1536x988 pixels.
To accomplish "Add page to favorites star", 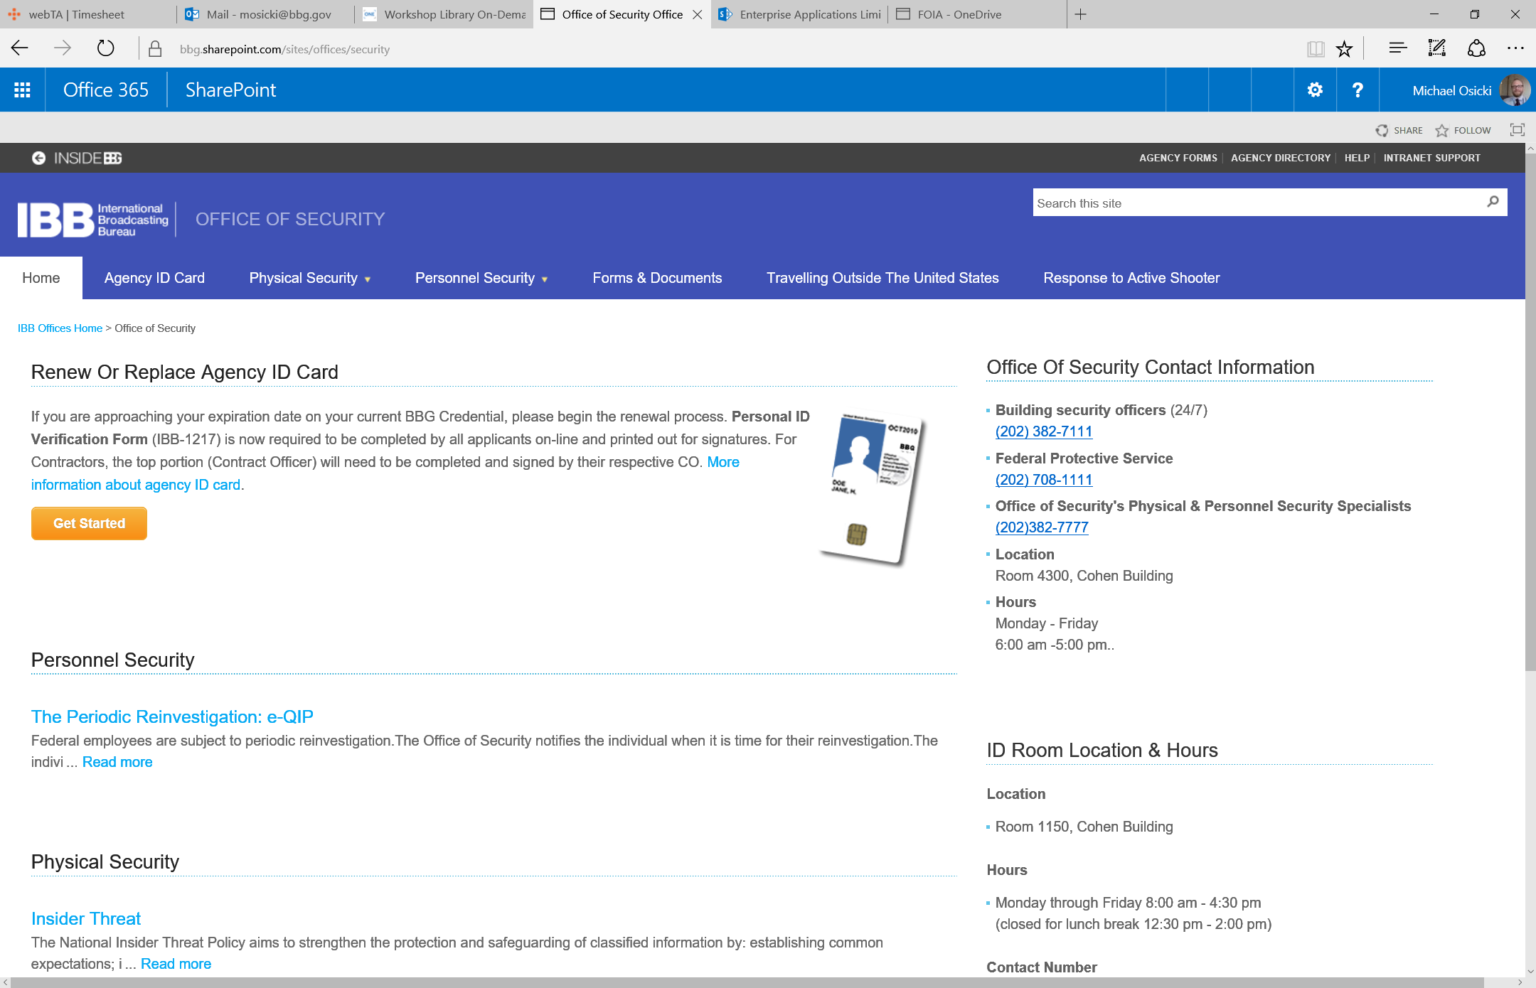I will pos(1345,49).
